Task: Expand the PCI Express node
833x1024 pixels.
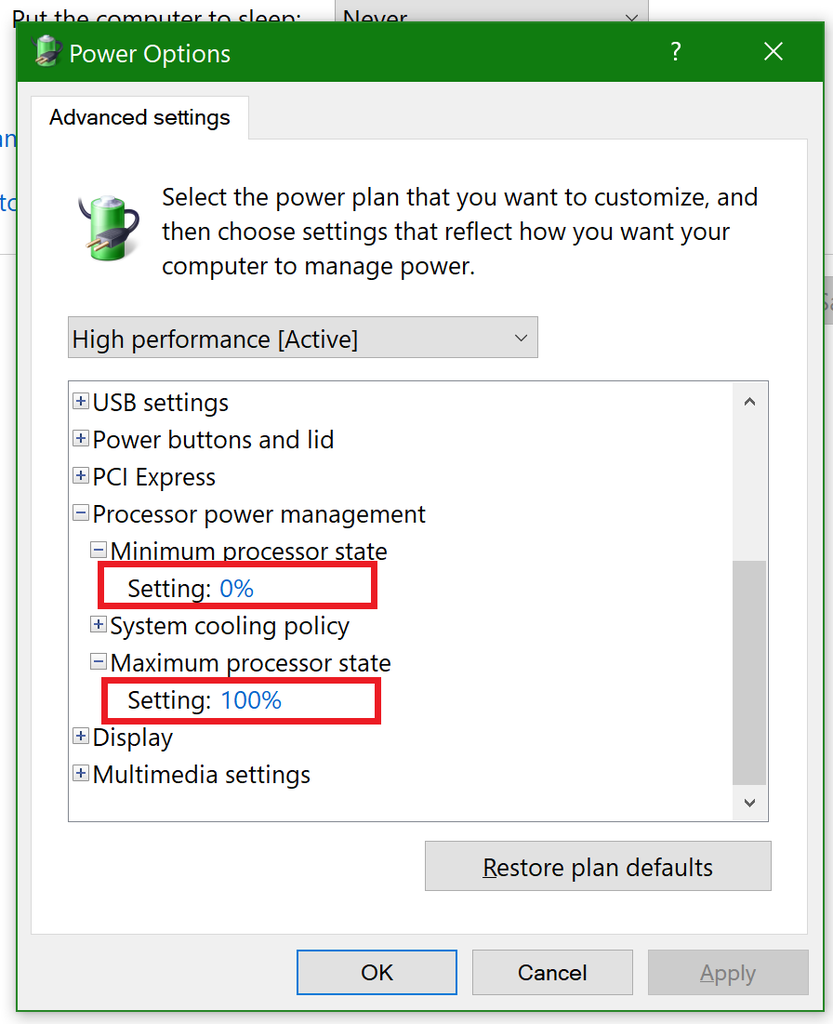Action: pos(81,477)
